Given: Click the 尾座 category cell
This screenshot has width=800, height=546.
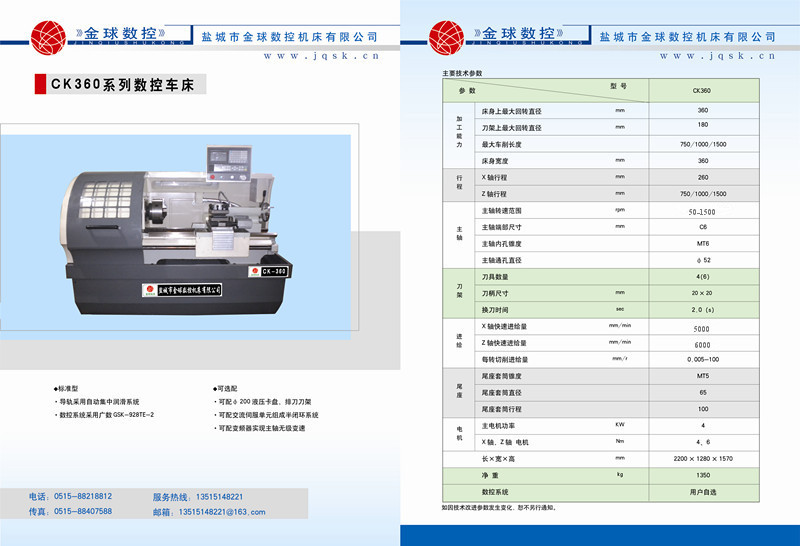Looking at the screenshot, I should tap(459, 391).
